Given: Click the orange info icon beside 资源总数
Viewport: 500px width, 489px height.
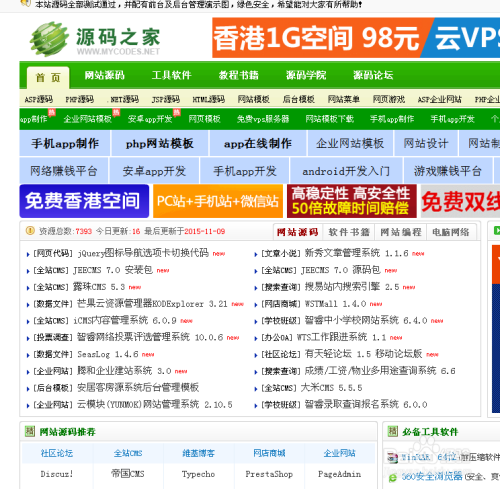Looking at the screenshot, I should (30, 231).
